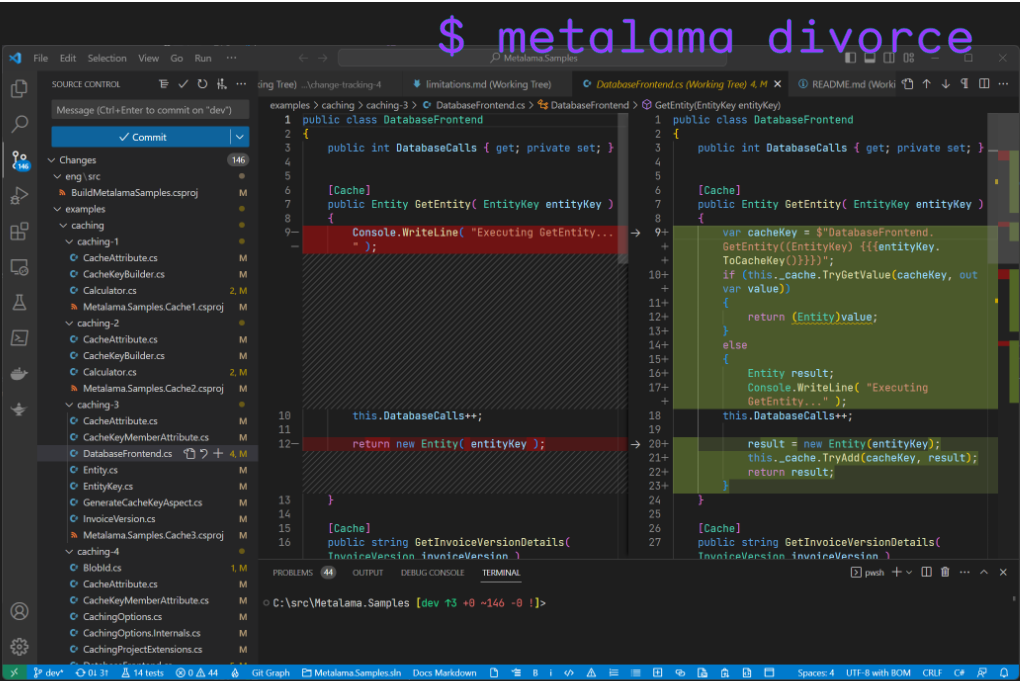Open the Remote Explorer view

click(20, 267)
